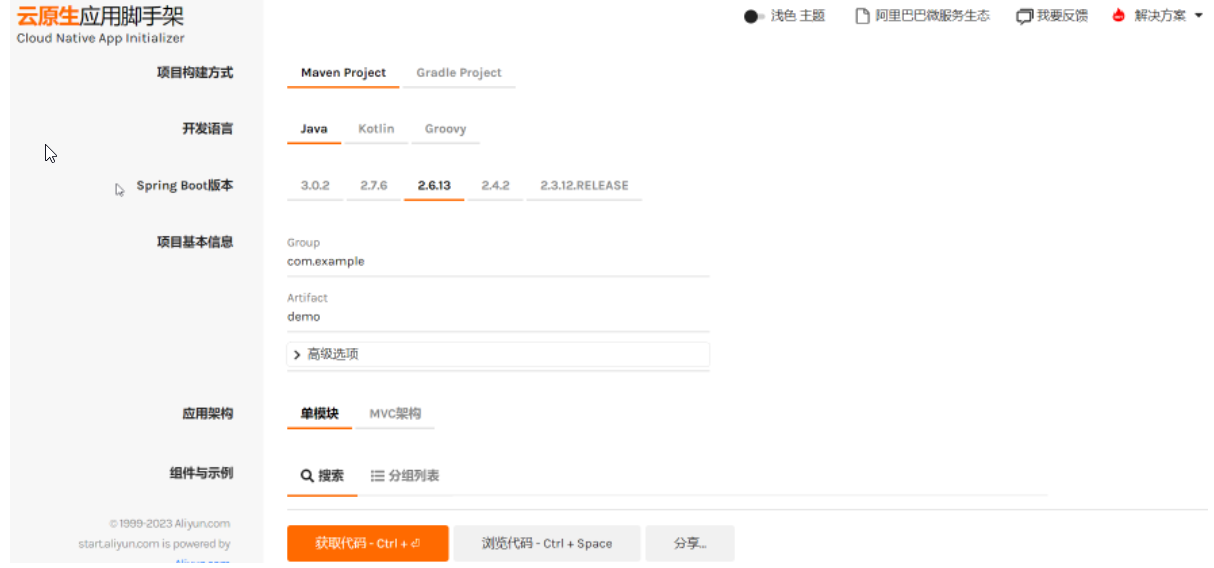The image size is (1214, 568).
Task: Click the 组件与示例 label
Action: [x=201, y=473]
